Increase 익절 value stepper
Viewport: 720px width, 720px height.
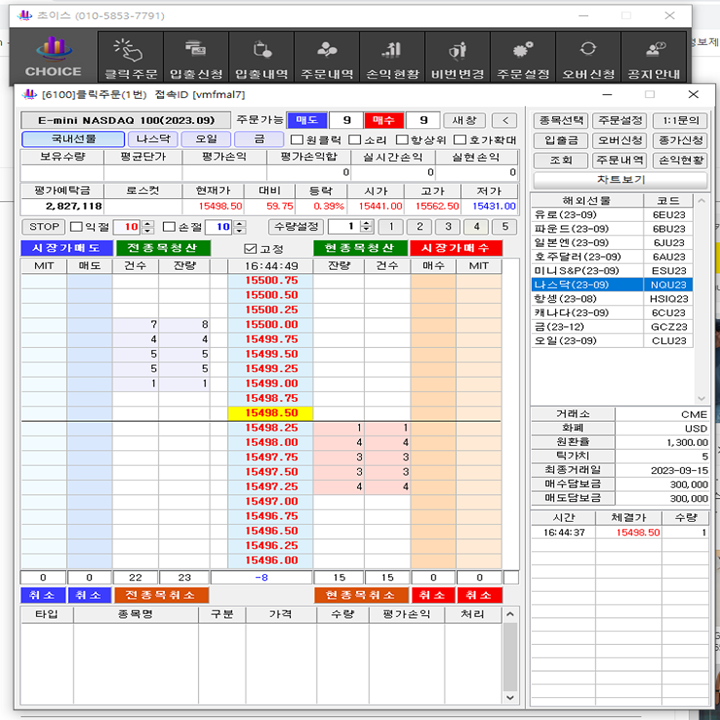coord(147,224)
